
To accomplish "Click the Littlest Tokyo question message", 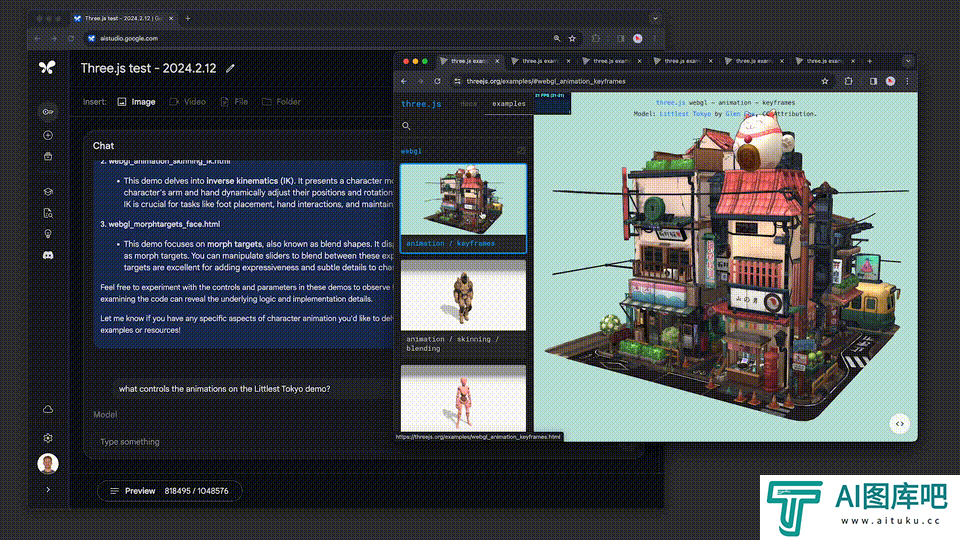I will pyautogui.click(x=225, y=389).
